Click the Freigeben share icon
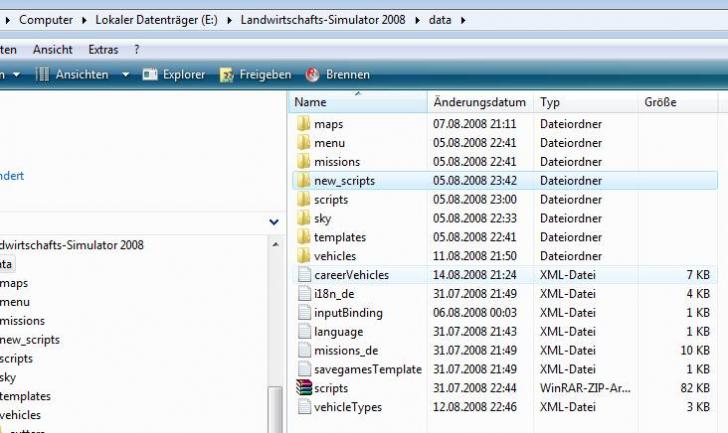728x433 pixels. [226, 75]
